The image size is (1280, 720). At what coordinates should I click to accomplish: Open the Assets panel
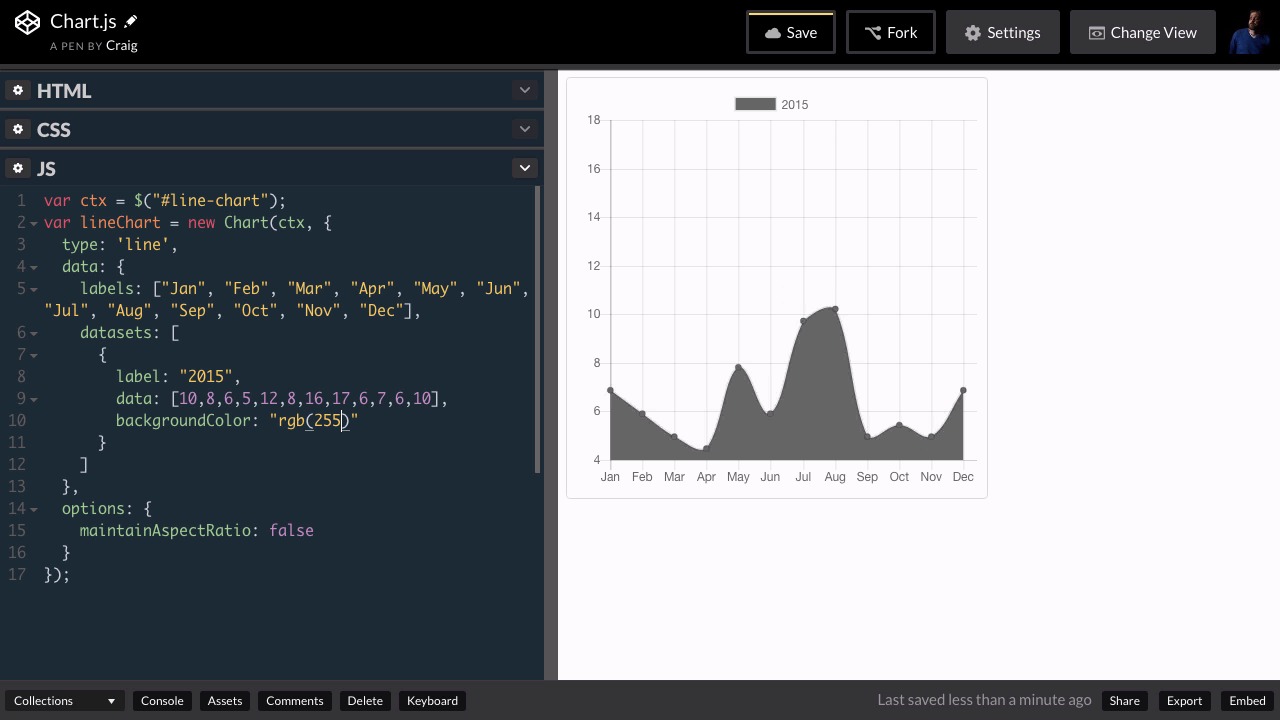click(x=225, y=701)
